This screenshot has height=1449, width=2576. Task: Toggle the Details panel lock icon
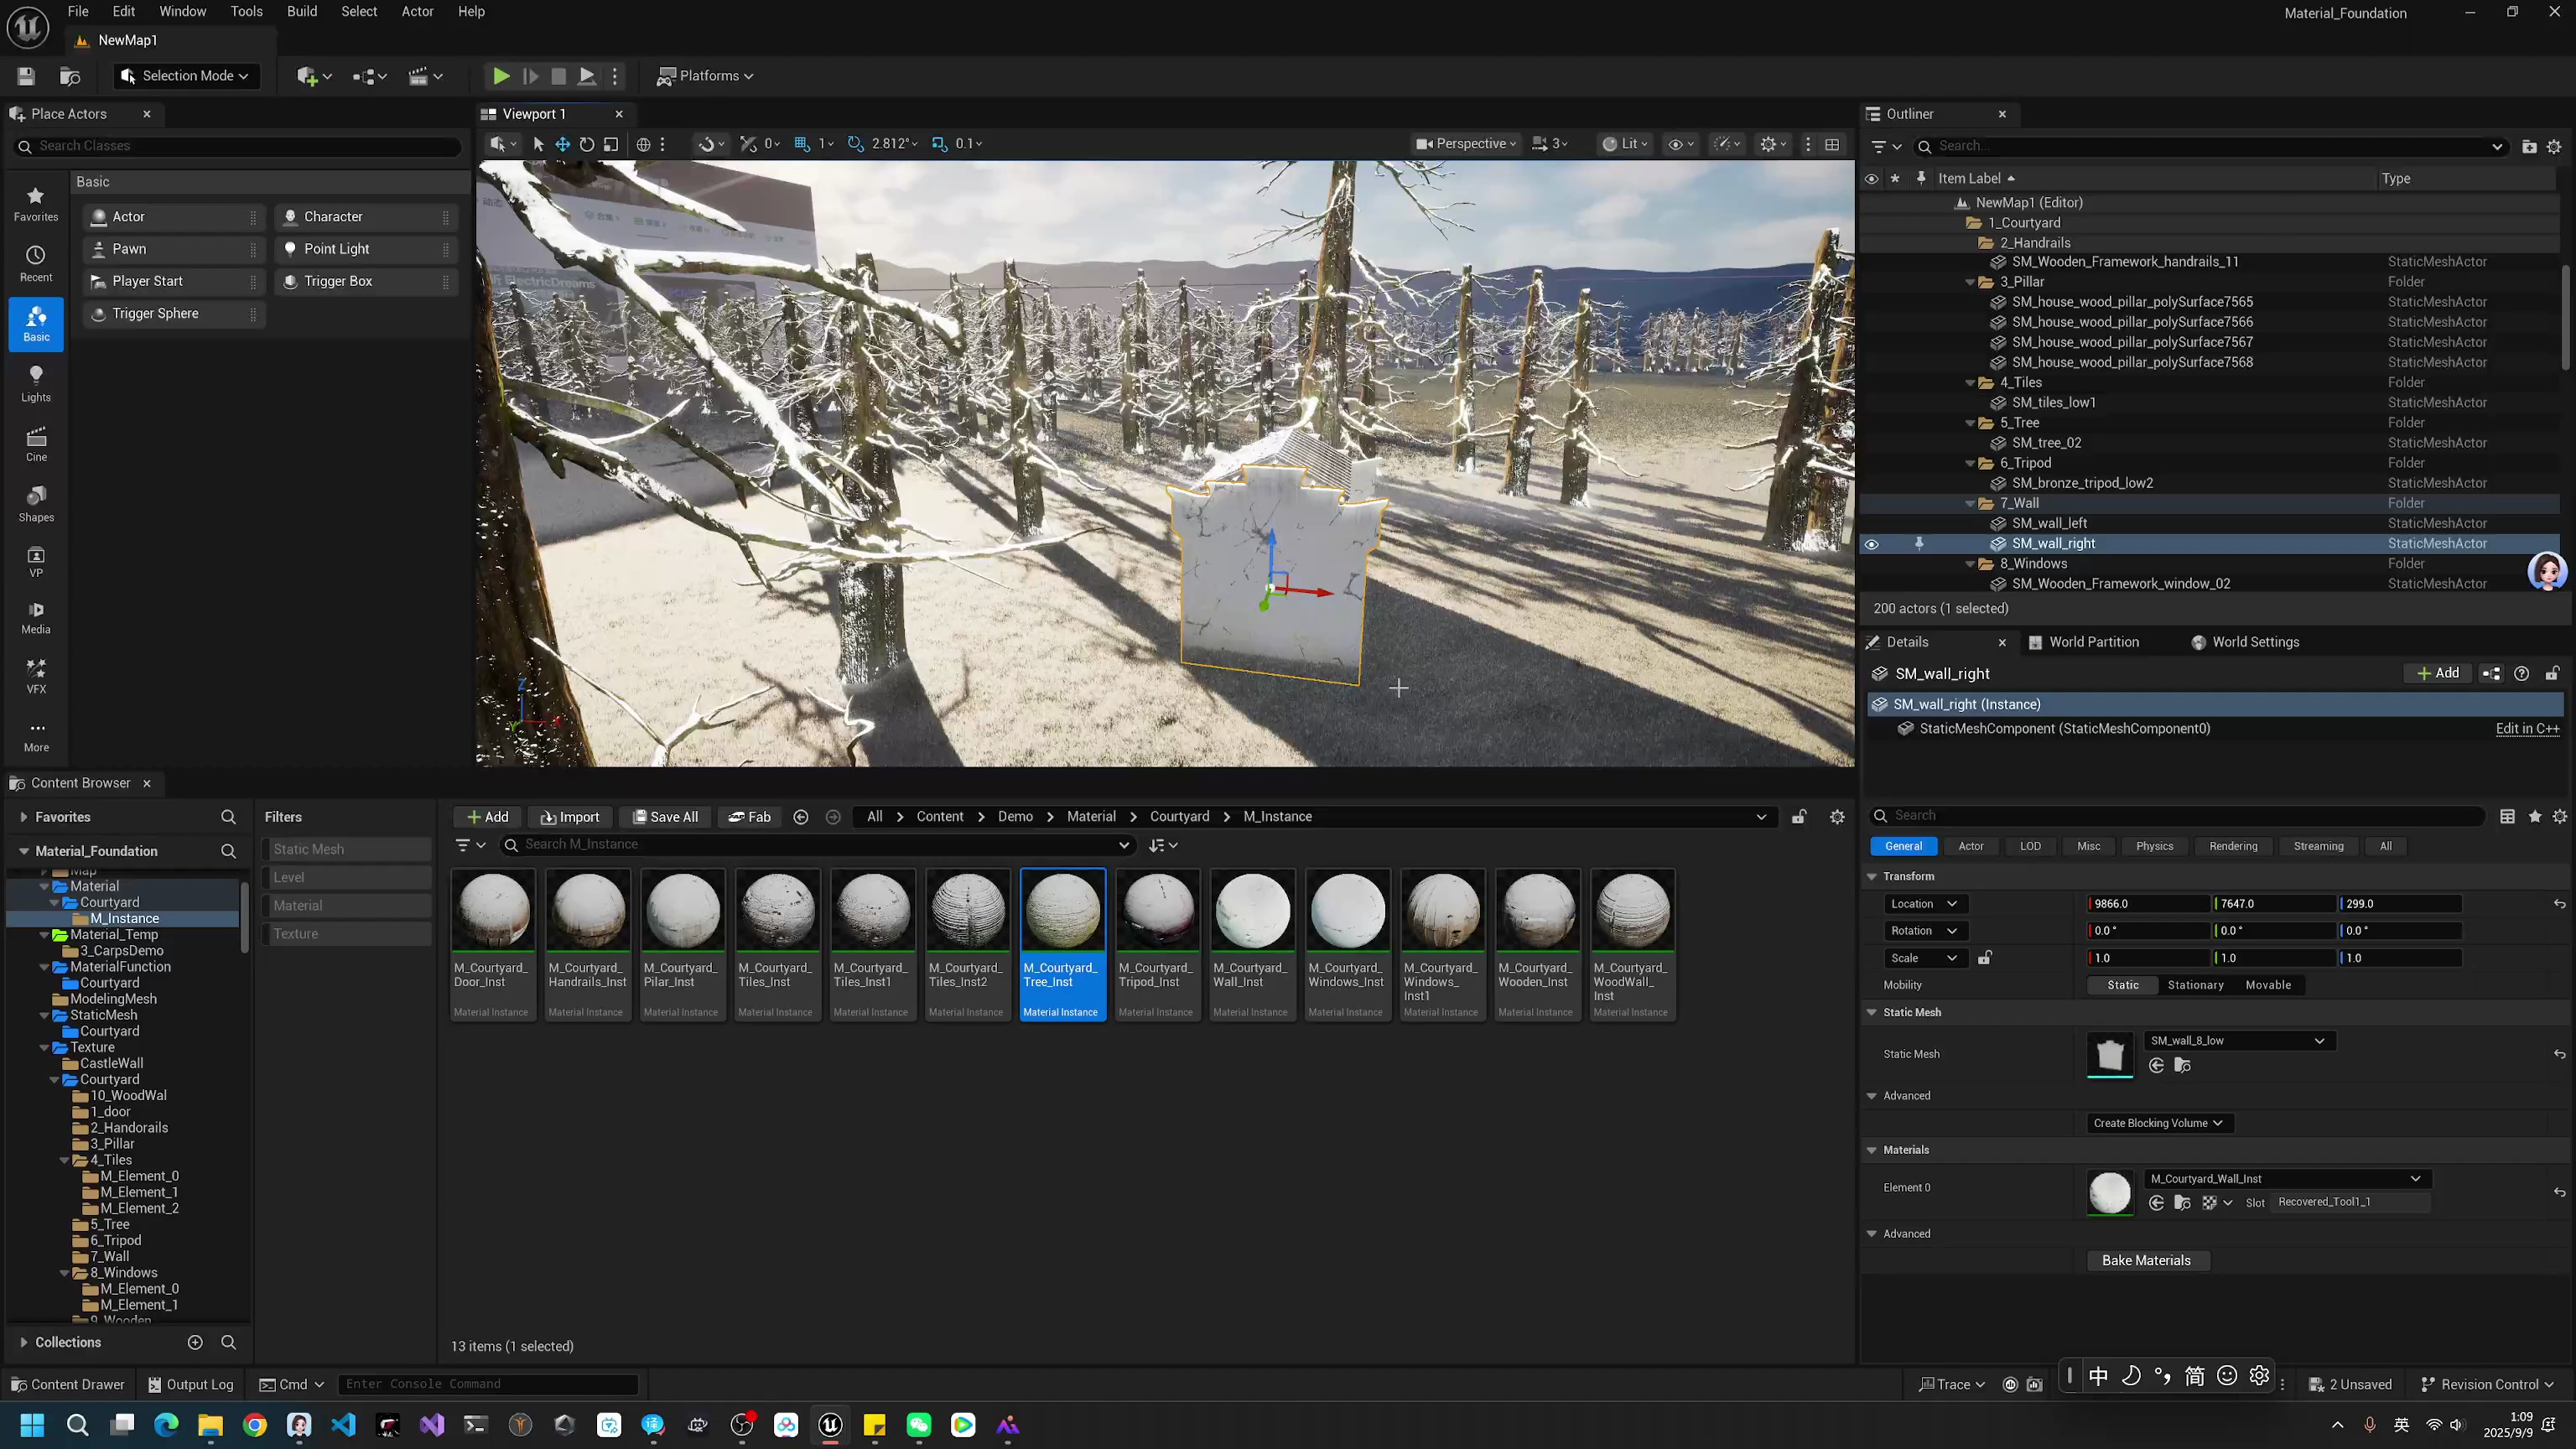point(2552,673)
